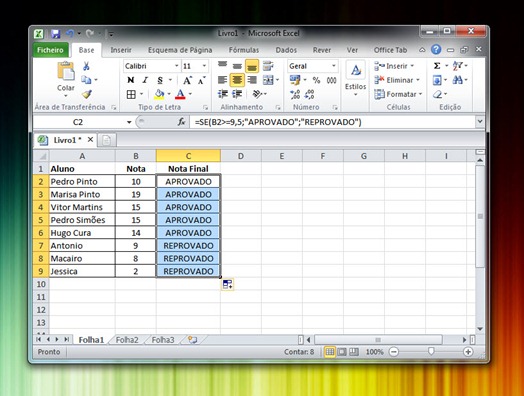524x396 pixels.
Task: Align text right in cell
Action: click(252, 80)
